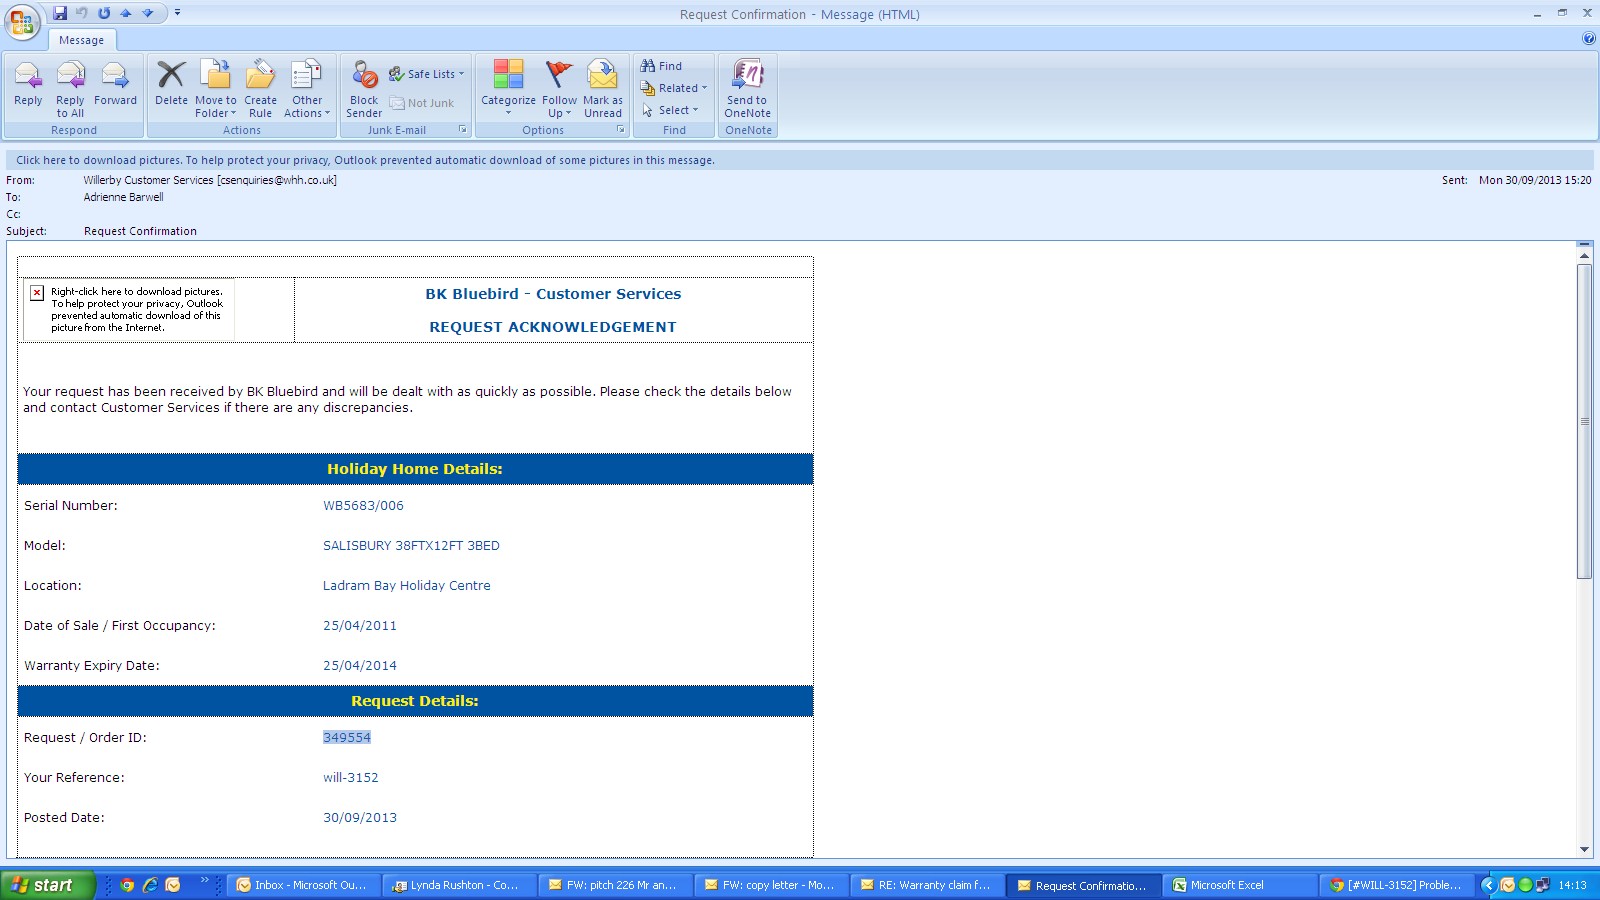Click the model SALISBURY 38FTX12FT 3BED
The image size is (1600, 900).
[x=411, y=545]
